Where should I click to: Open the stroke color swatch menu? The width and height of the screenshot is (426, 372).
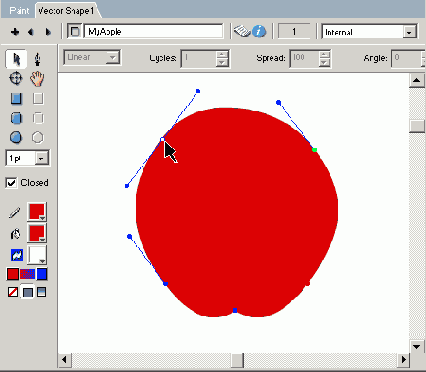click(x=37, y=212)
